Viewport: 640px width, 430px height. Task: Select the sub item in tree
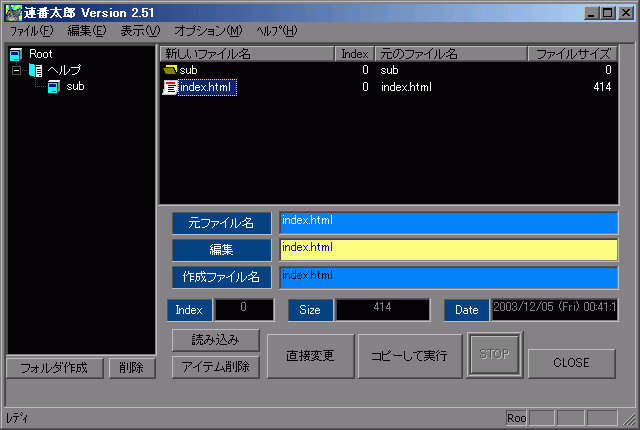75,87
